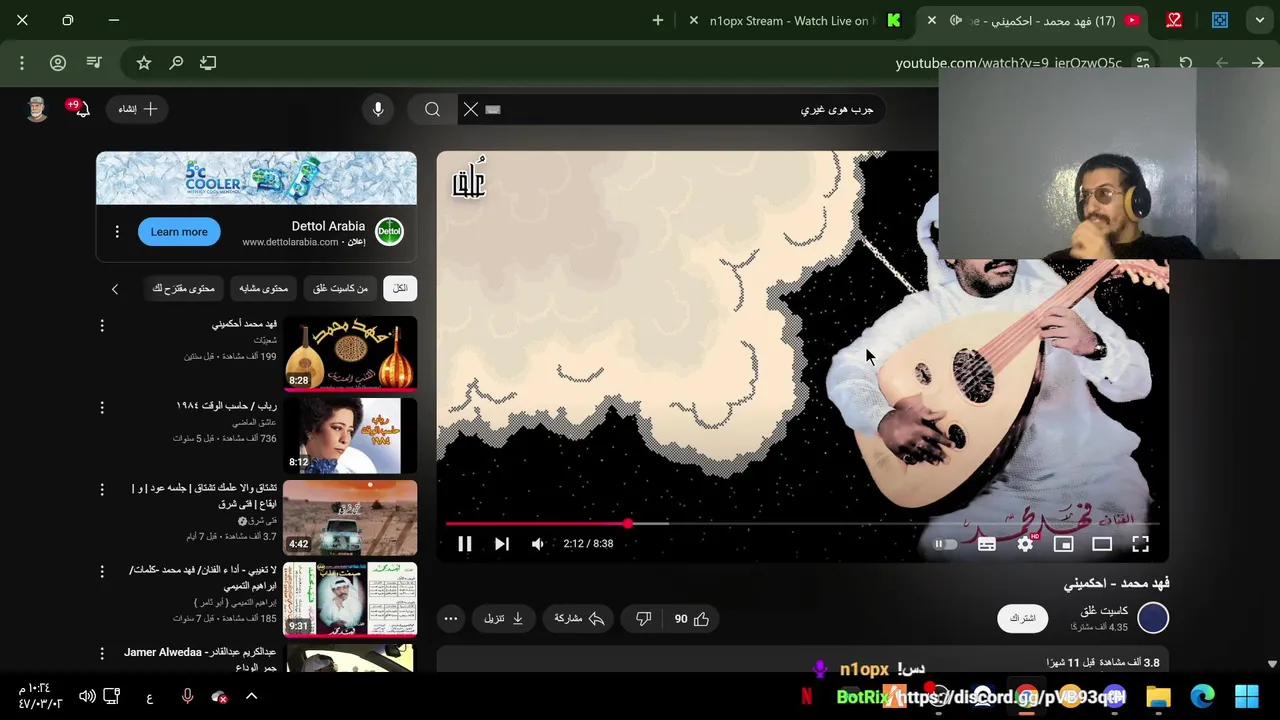Clear the YouTube search text
The image size is (1280, 720).
471,109
